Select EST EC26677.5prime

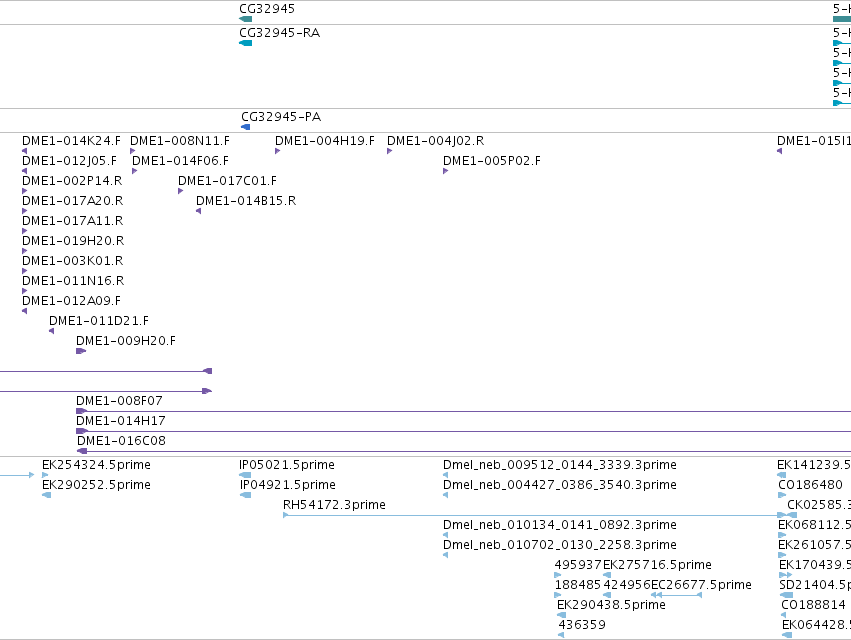click(x=701, y=585)
